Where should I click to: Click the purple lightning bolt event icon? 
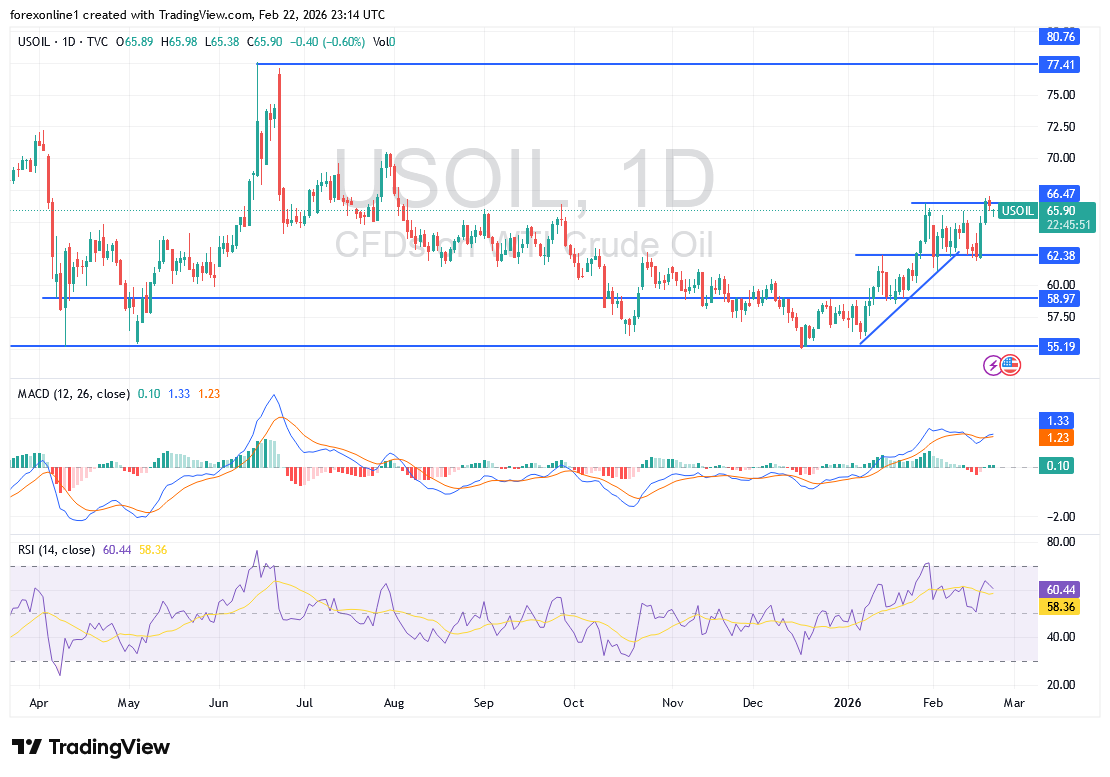point(993,365)
